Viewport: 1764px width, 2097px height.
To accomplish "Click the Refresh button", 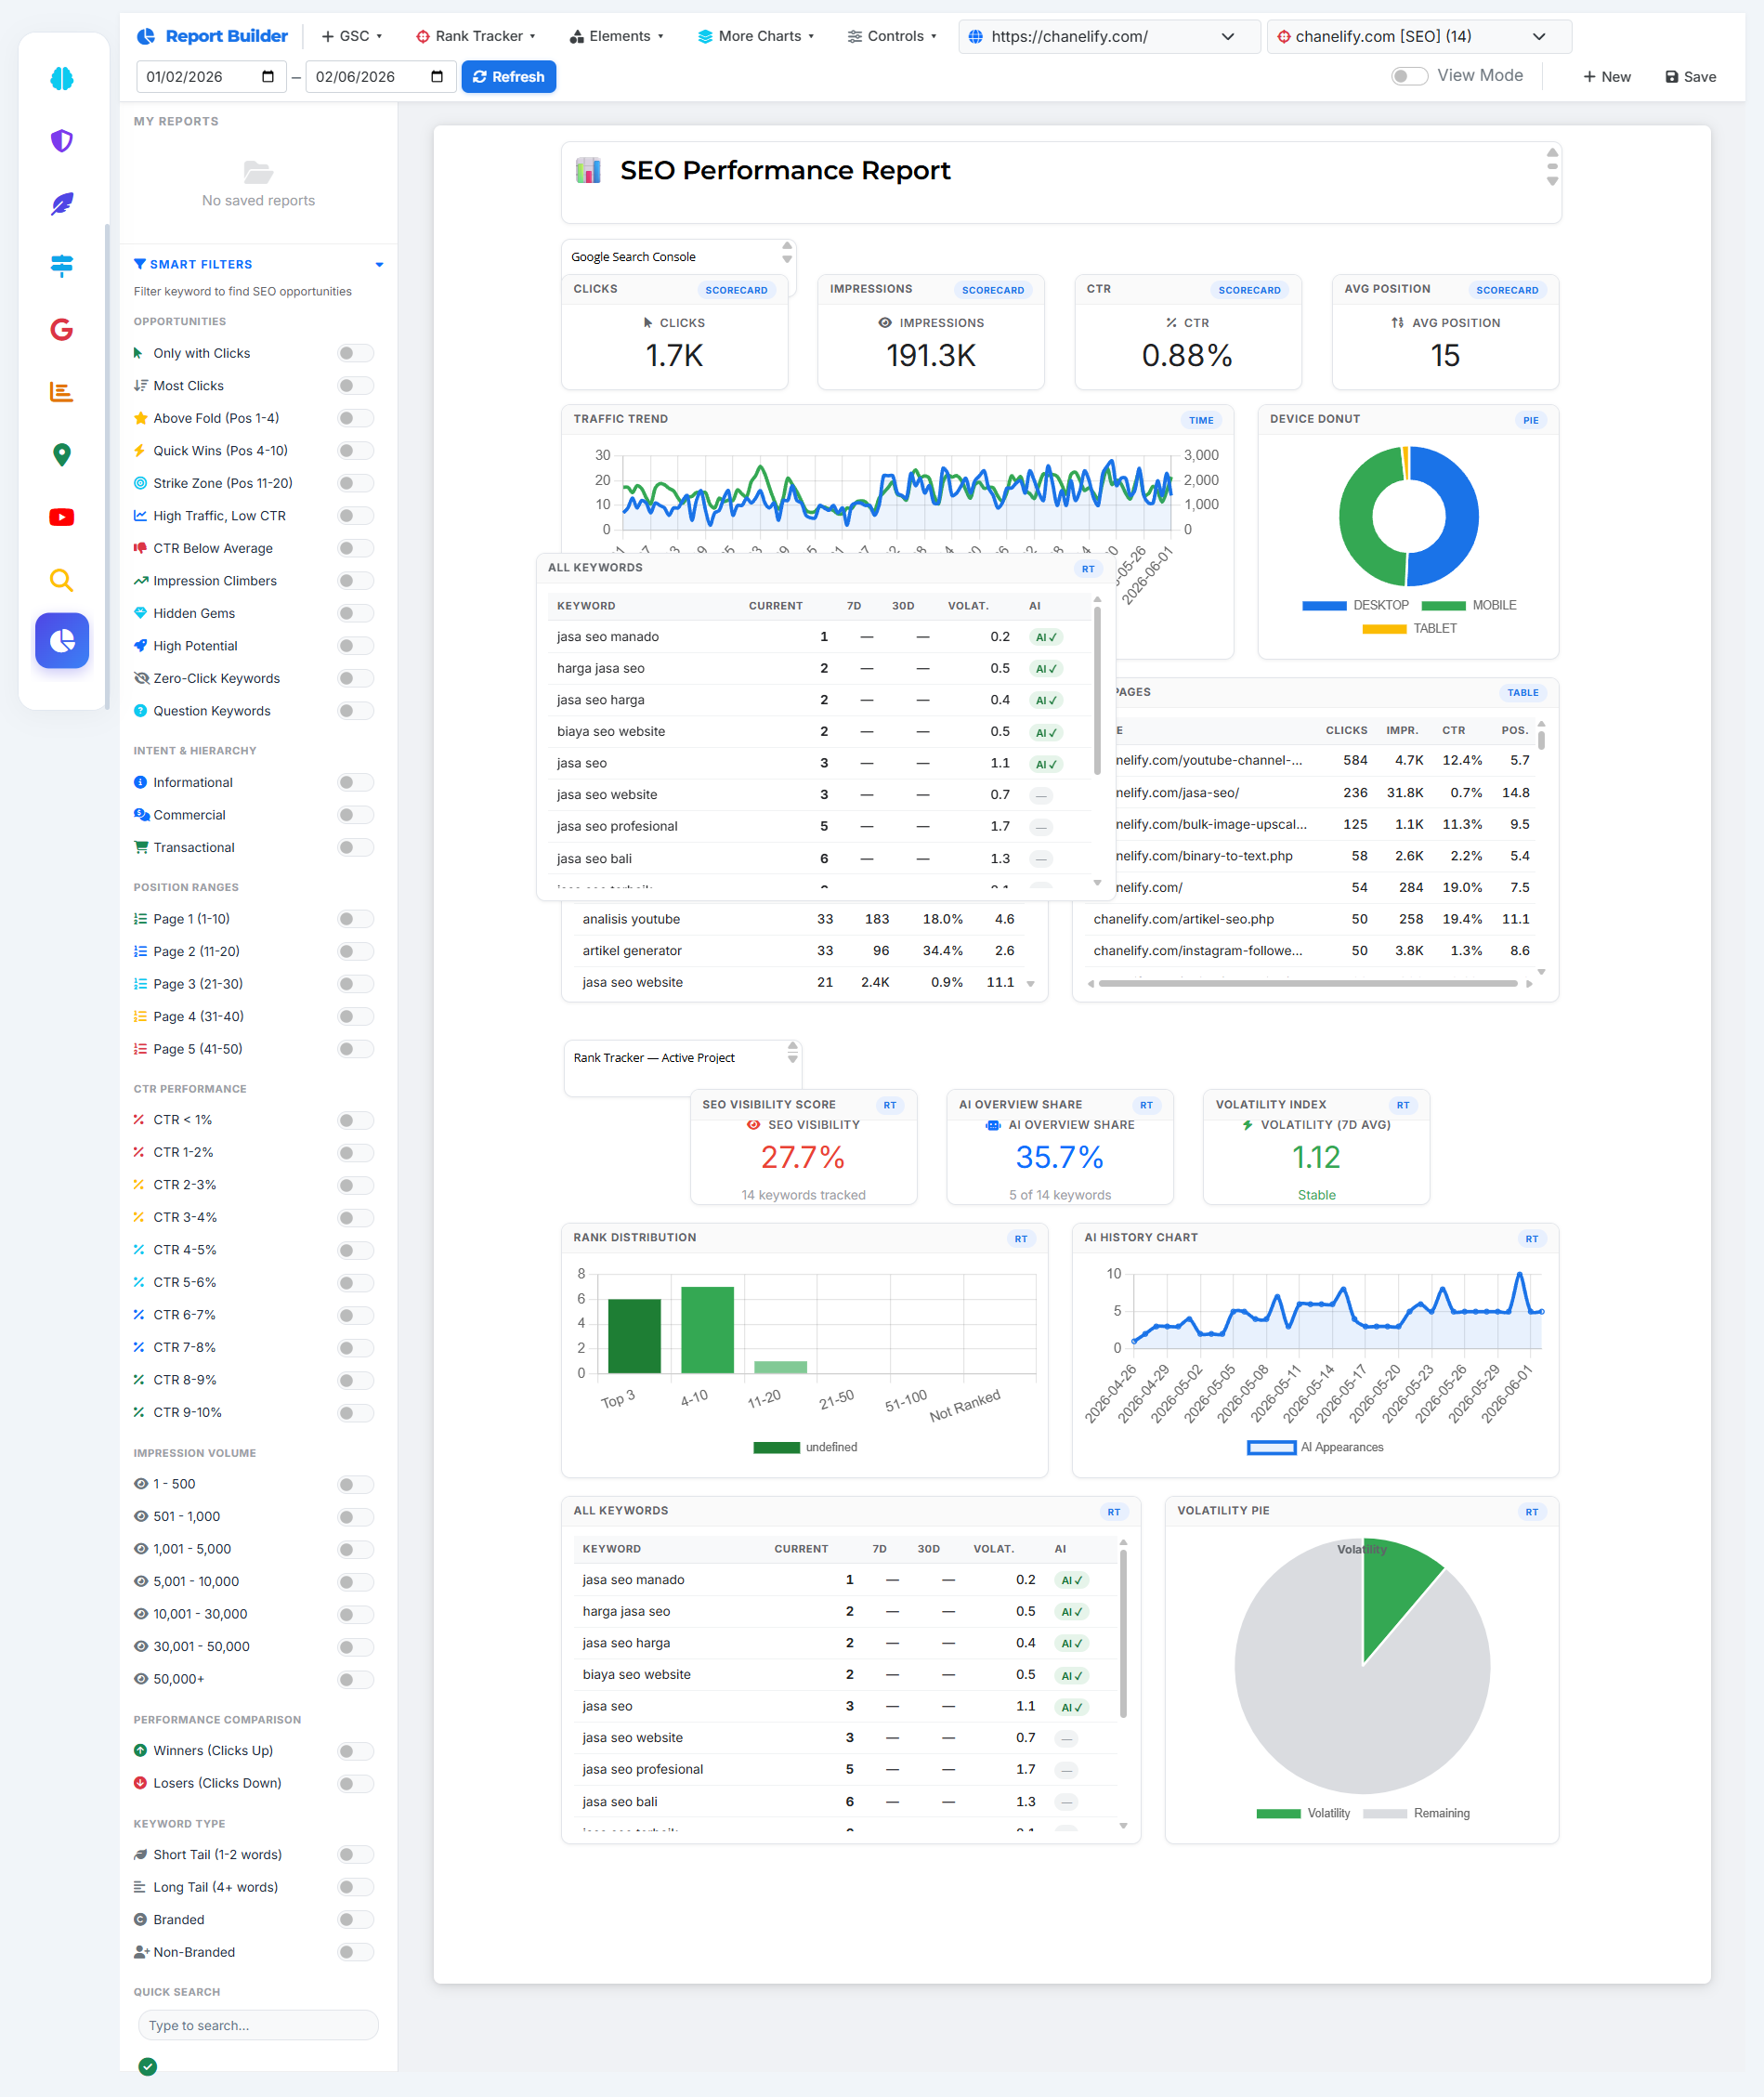I will [508, 77].
